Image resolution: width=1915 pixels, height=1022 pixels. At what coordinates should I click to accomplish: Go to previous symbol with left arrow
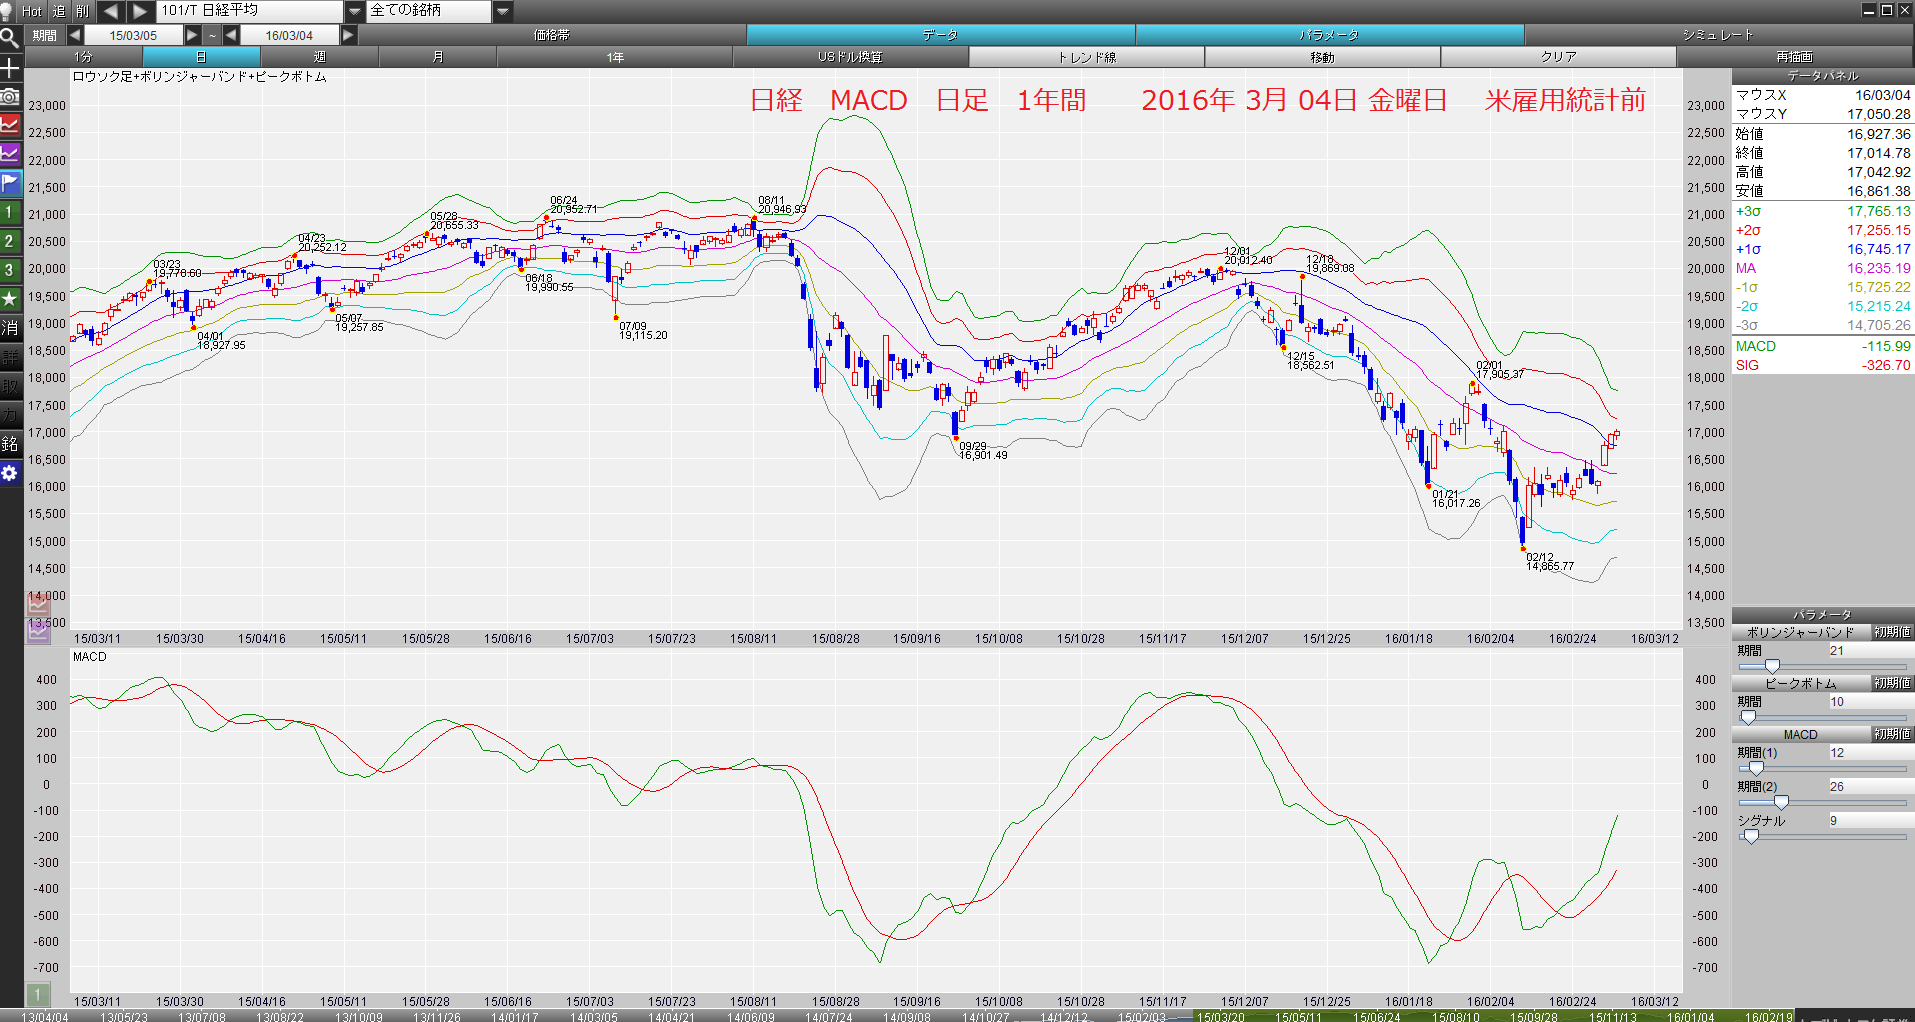click(110, 11)
